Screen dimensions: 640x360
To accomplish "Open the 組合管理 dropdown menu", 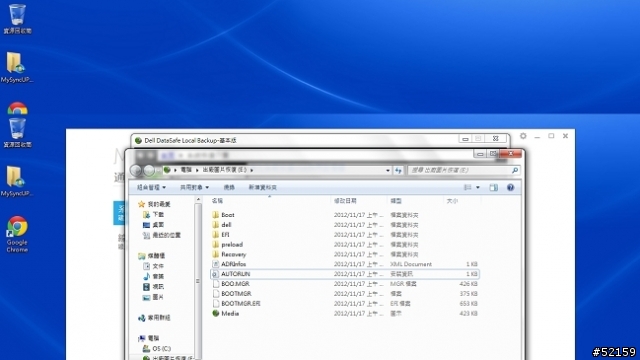I will [151, 187].
